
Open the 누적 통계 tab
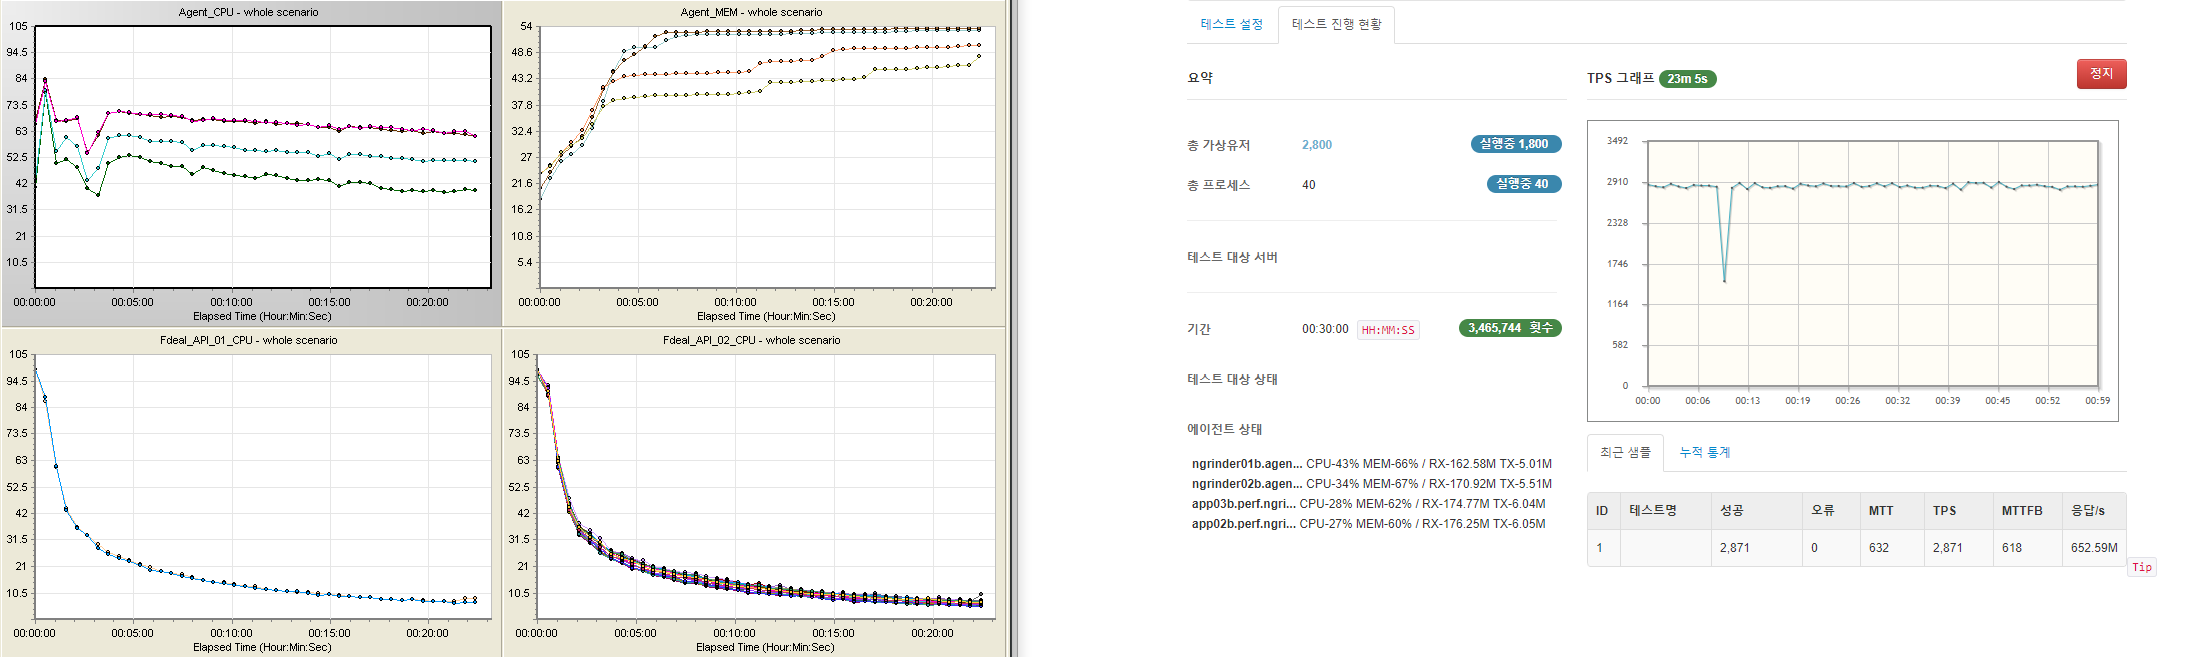pos(1704,452)
